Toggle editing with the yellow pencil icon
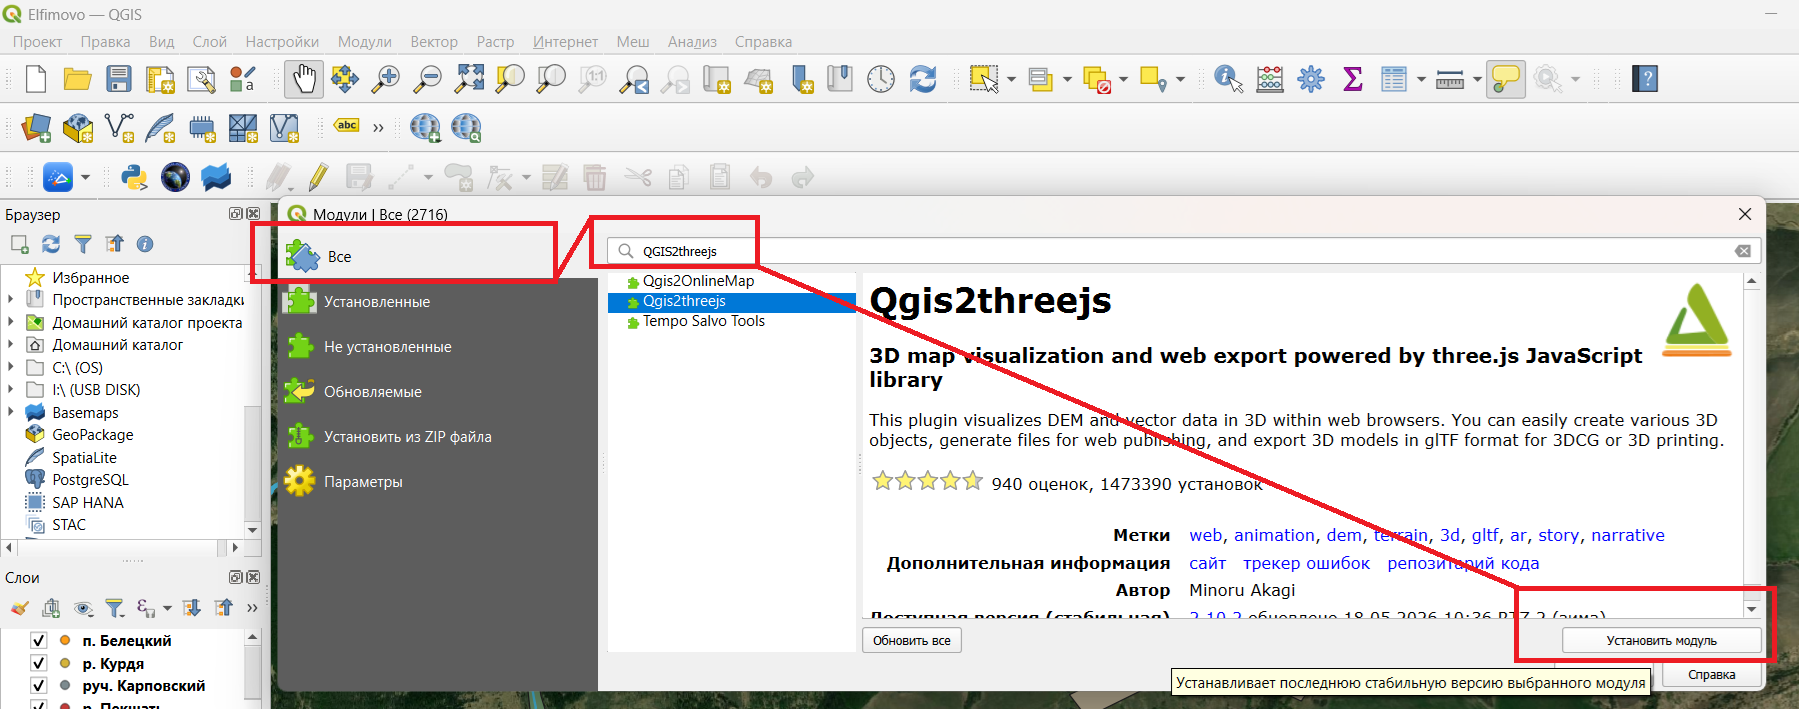Screen dimensions: 1799x709 tap(318, 177)
